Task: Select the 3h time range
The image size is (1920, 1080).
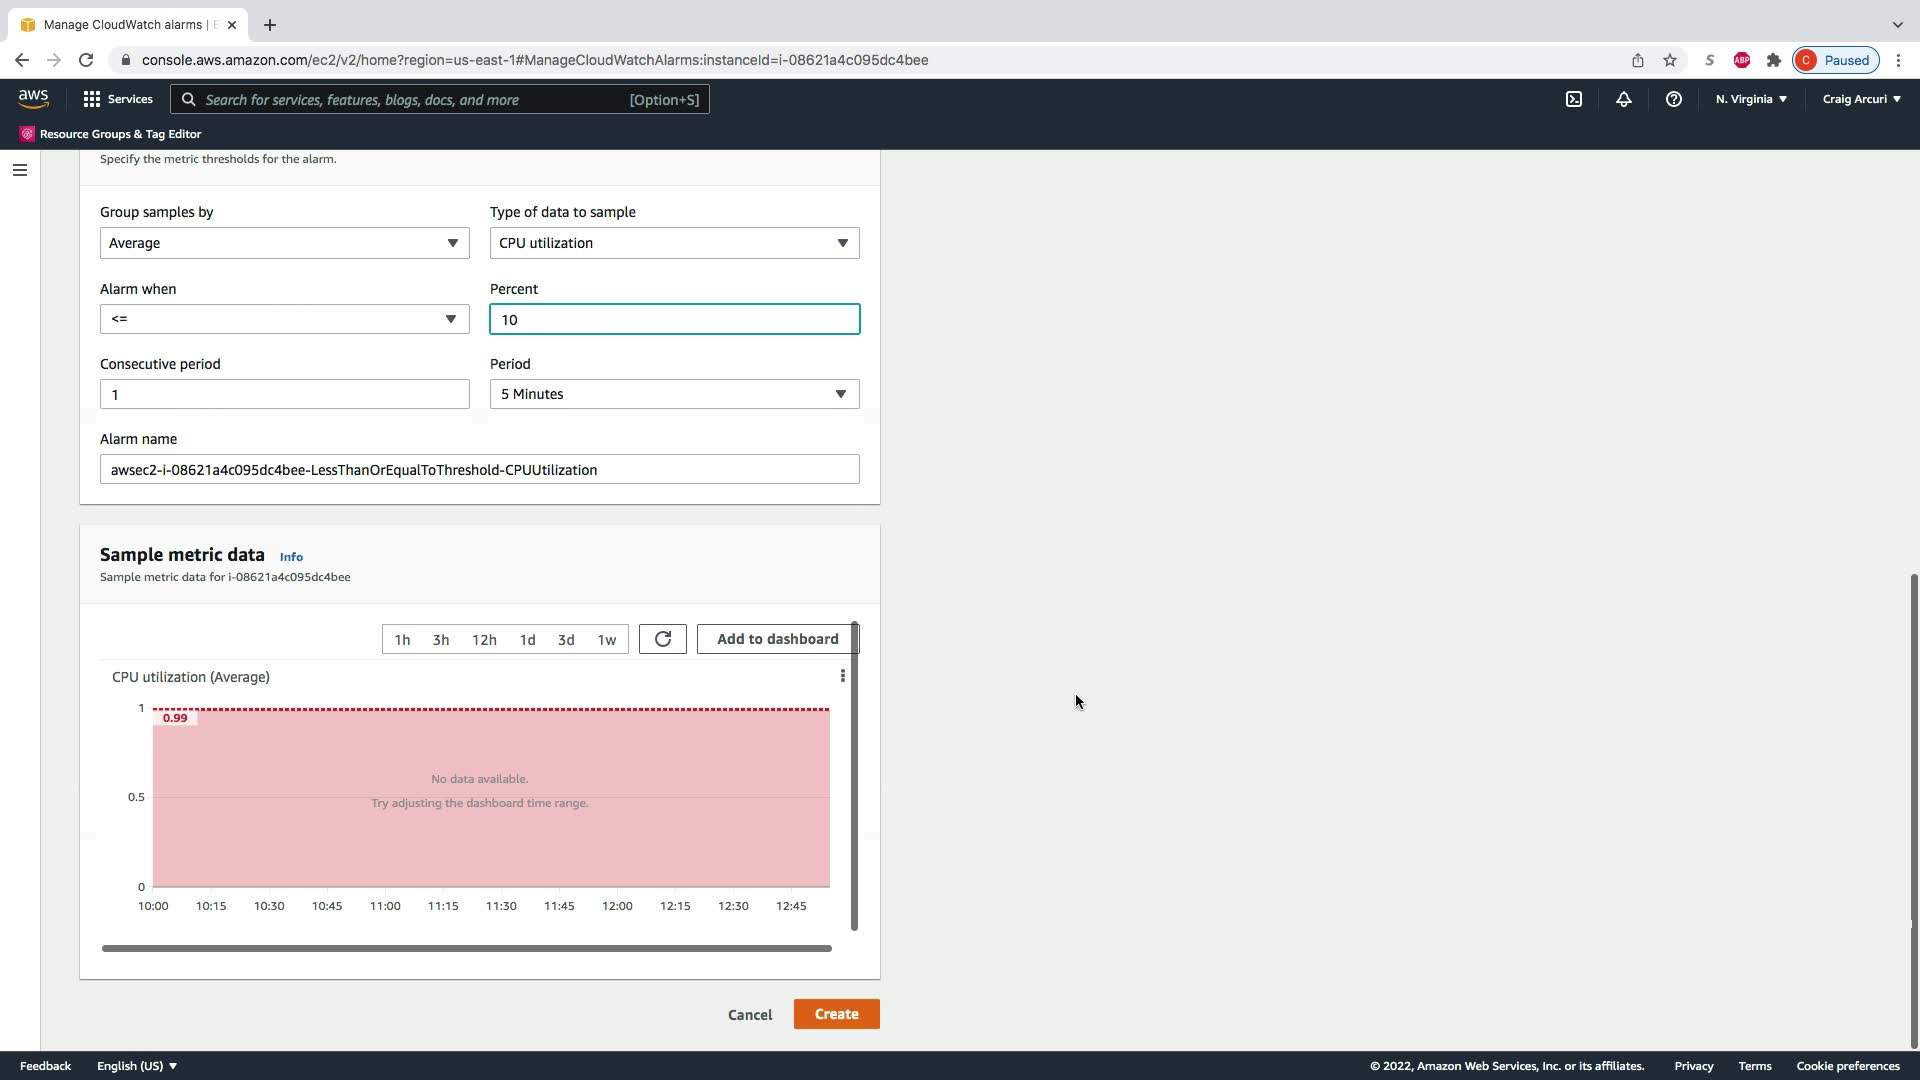Action: tap(441, 640)
